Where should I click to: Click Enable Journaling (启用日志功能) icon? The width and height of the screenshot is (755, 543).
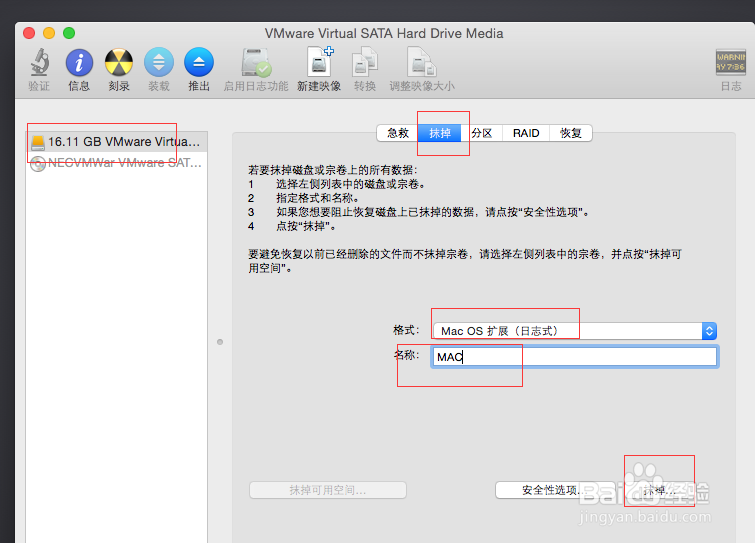coord(256,62)
